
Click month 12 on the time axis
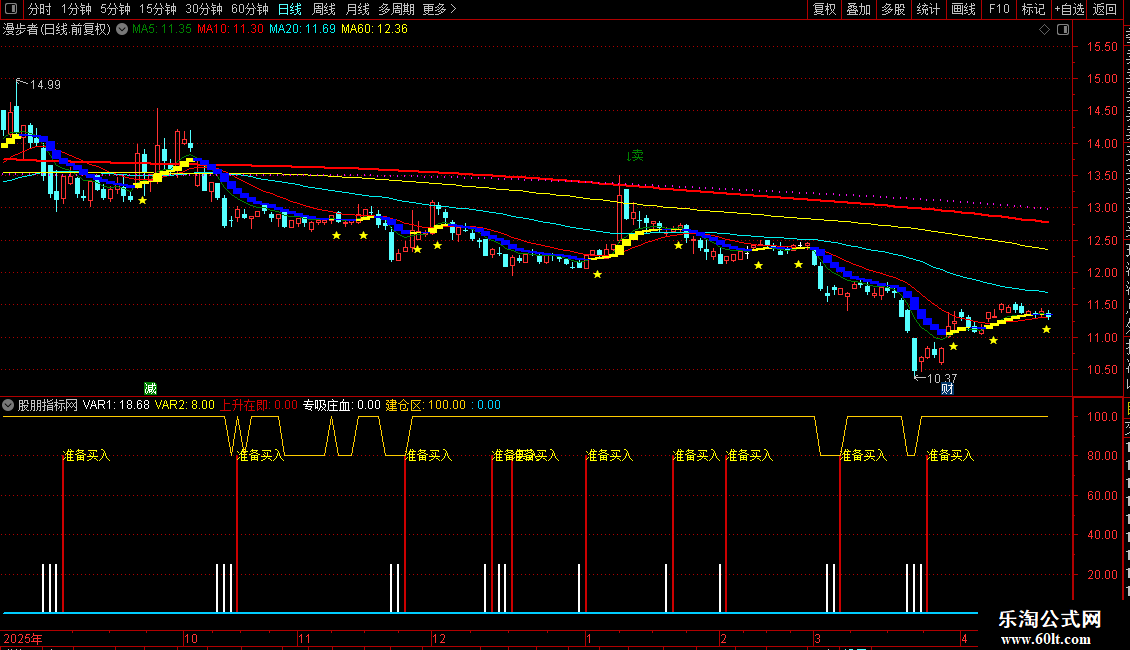(x=439, y=638)
